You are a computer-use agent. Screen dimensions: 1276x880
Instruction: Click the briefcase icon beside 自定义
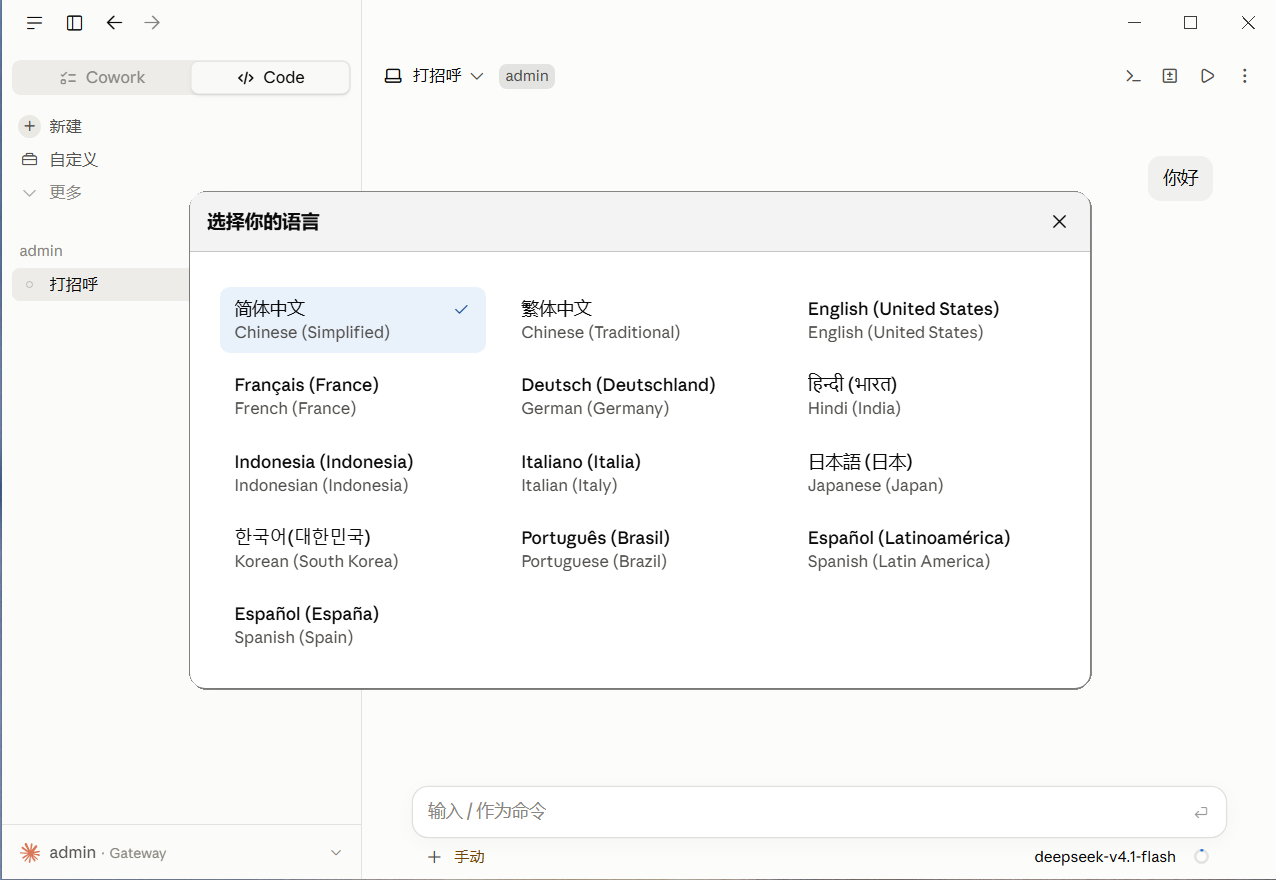[x=30, y=160]
